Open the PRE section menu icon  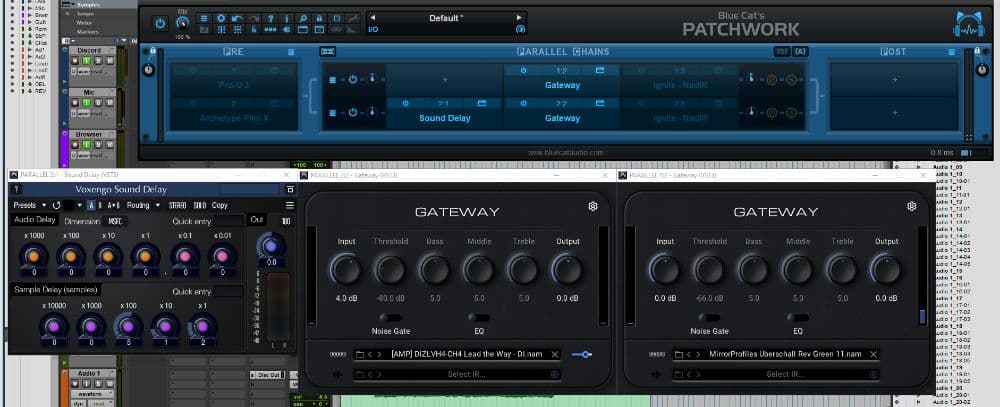click(291, 52)
